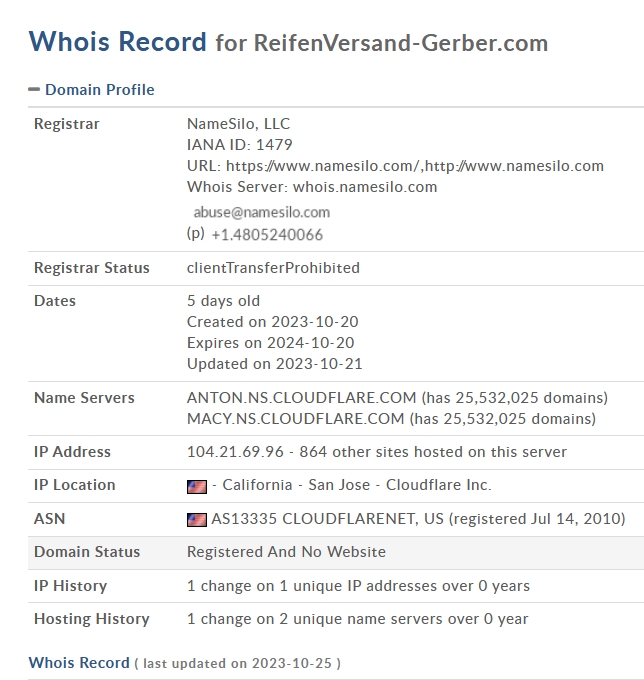
Task: Click clientTransferProhibited status value
Action: pyautogui.click(x=273, y=268)
